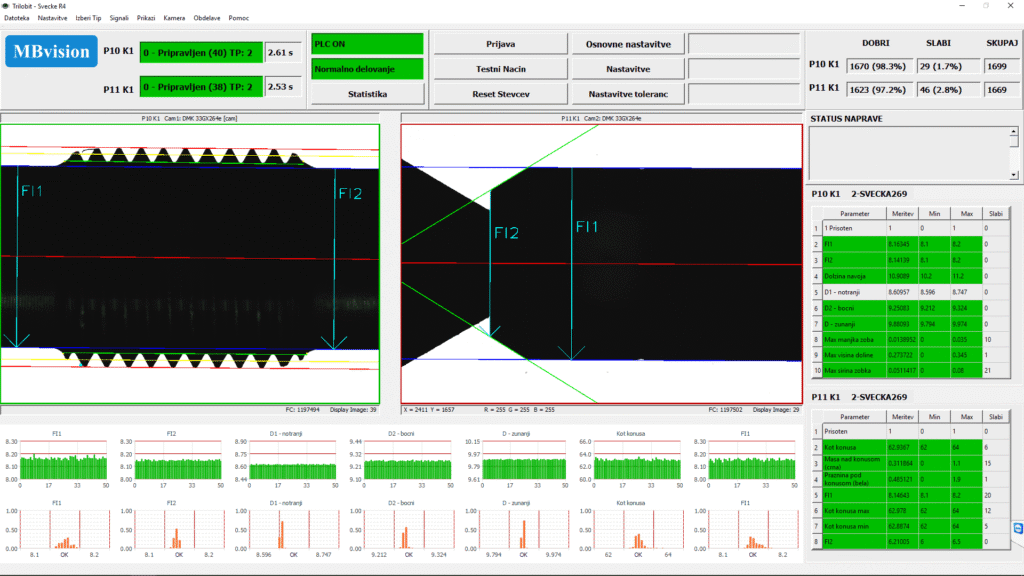Screen dimensions: 1024x576
Task: Open the Pomoc menu
Action: tap(238, 18)
